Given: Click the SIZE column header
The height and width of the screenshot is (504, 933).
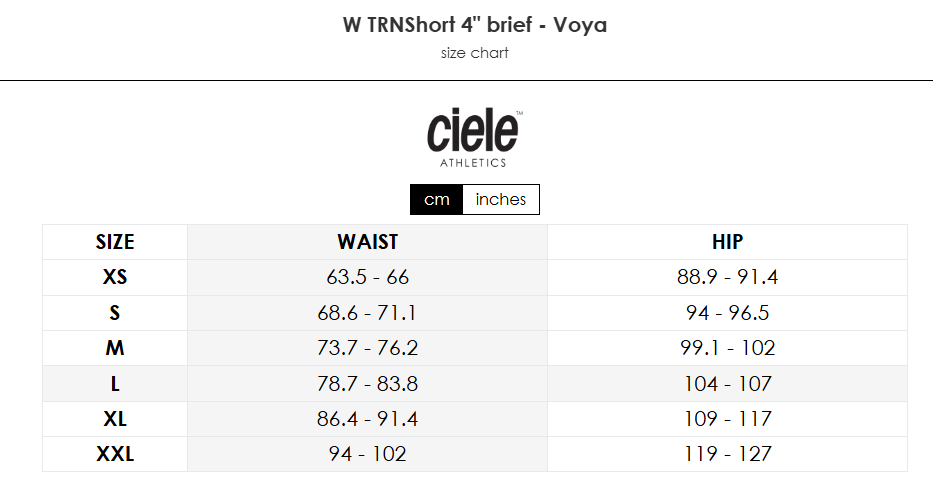Looking at the screenshot, I should (115, 242).
